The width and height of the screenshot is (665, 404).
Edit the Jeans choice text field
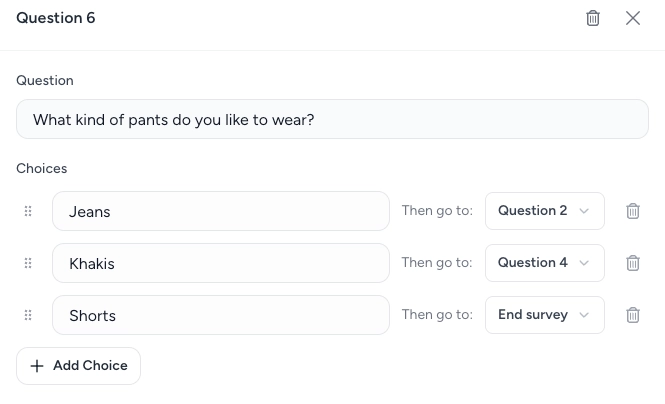tap(220, 211)
